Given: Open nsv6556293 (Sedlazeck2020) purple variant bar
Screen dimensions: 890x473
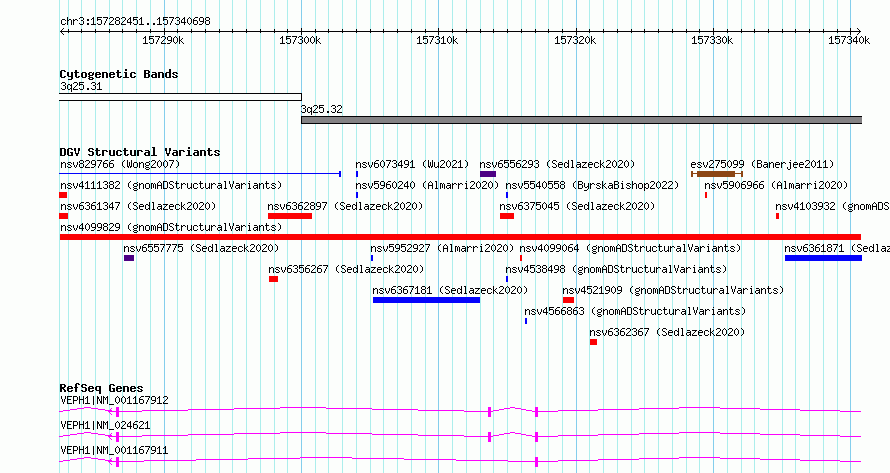Looking at the screenshot, I should point(488,174).
